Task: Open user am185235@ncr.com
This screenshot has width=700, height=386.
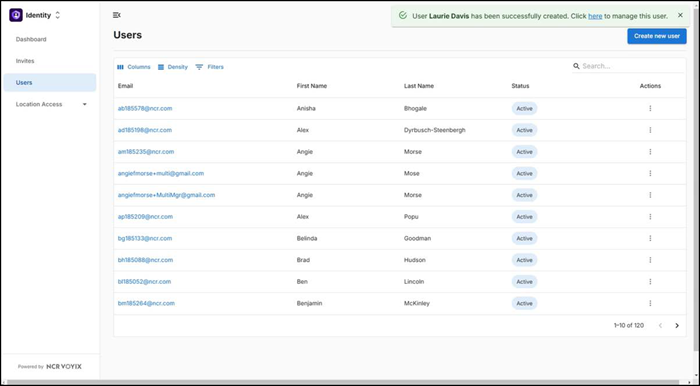Action: [146, 152]
